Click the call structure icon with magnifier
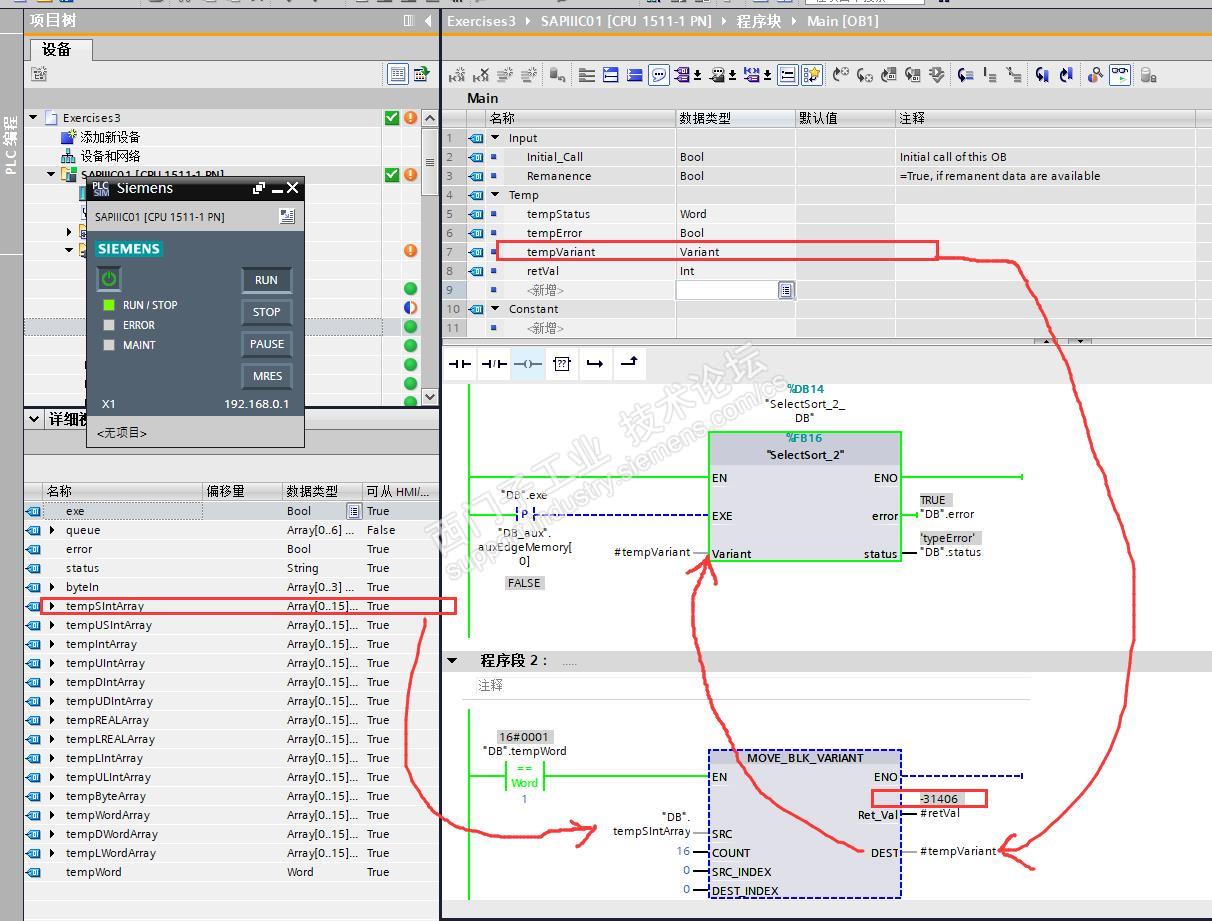The height and width of the screenshot is (921, 1212). tap(1096, 75)
